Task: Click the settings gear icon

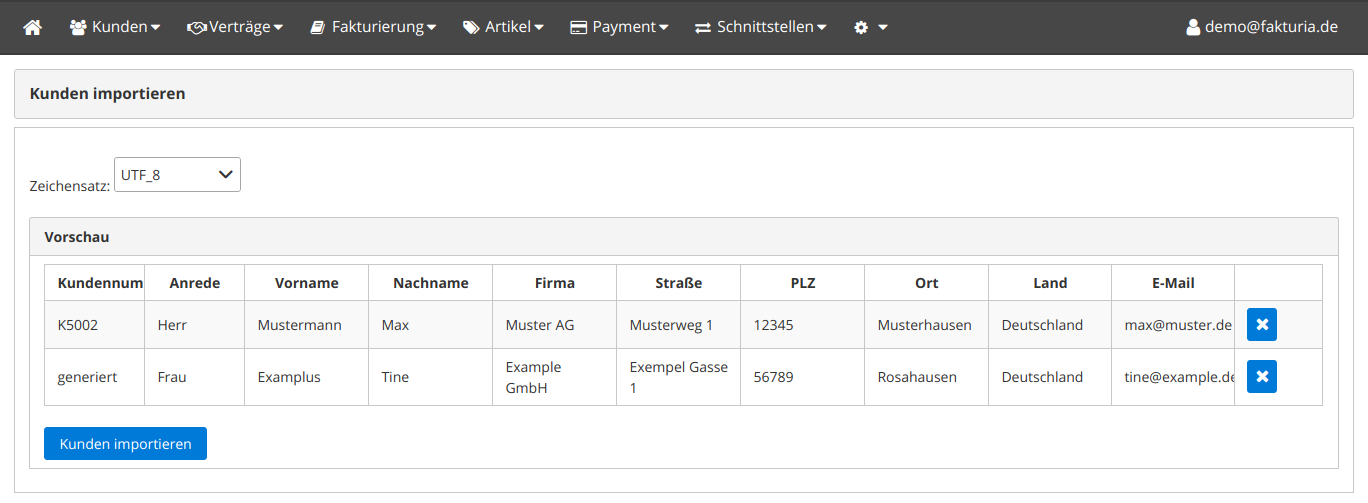Action: (861, 28)
